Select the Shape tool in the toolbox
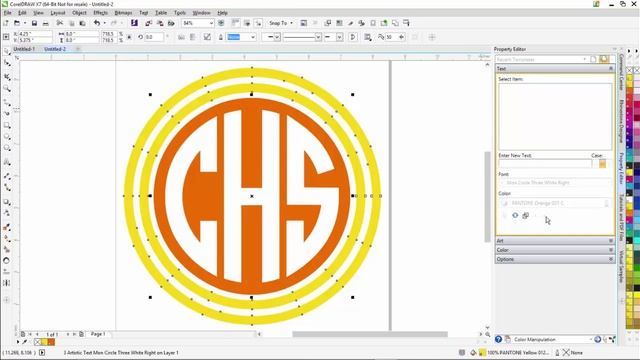Viewport: 640px width, 360px height. [7, 63]
